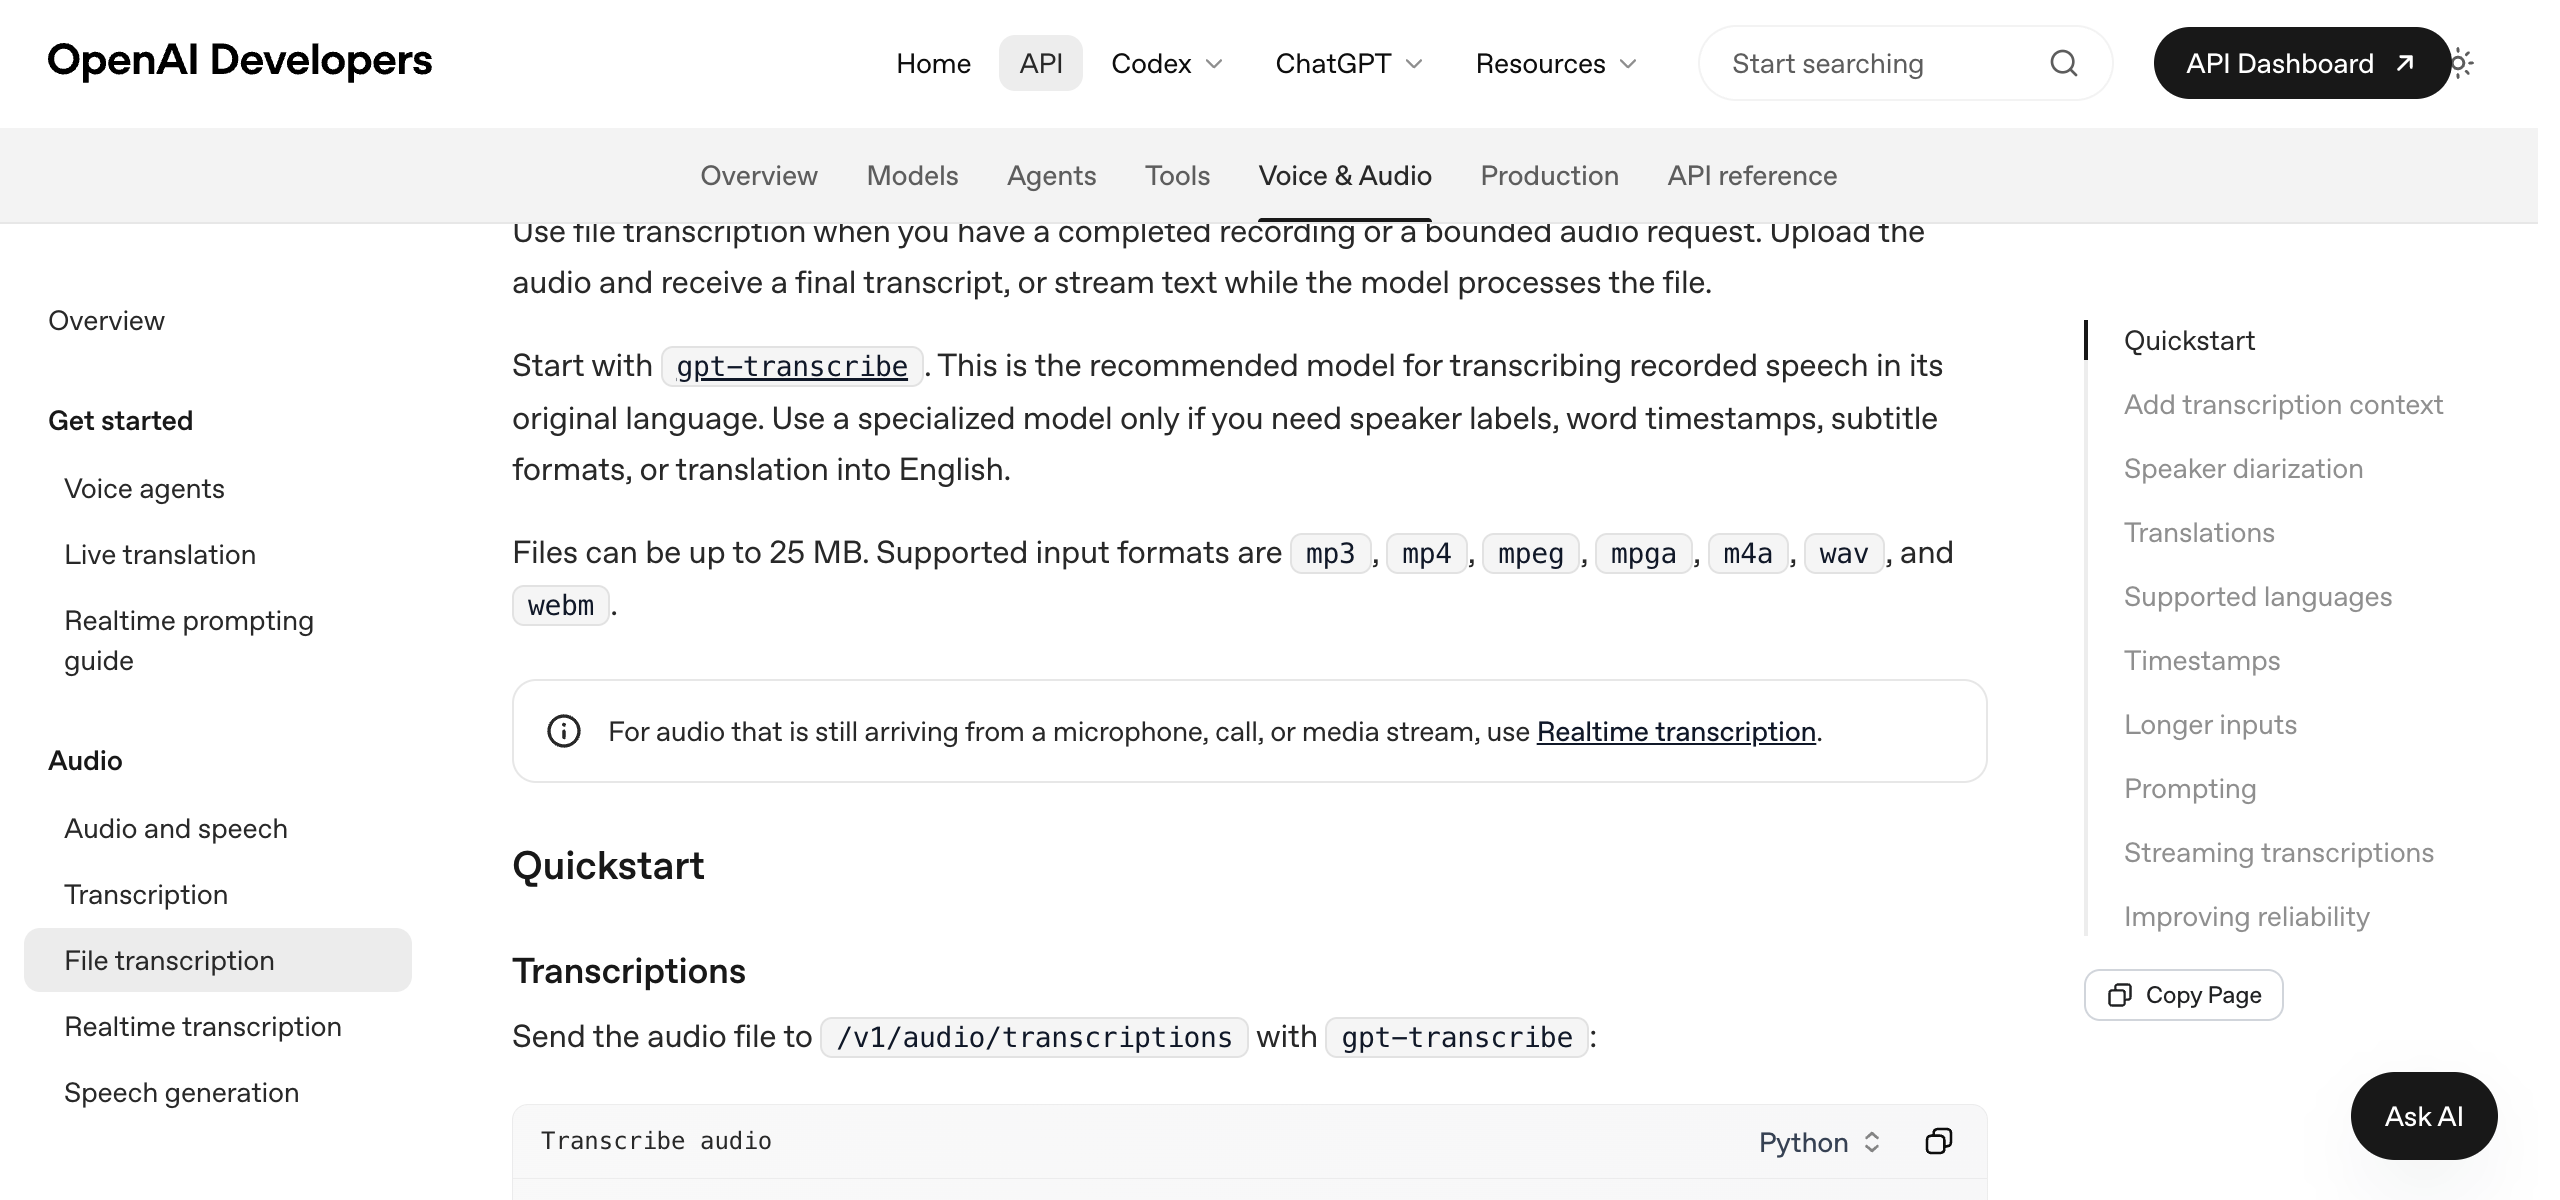Open the Ask AI assistant
Screen dimensions: 2560x1200
(2424, 1116)
